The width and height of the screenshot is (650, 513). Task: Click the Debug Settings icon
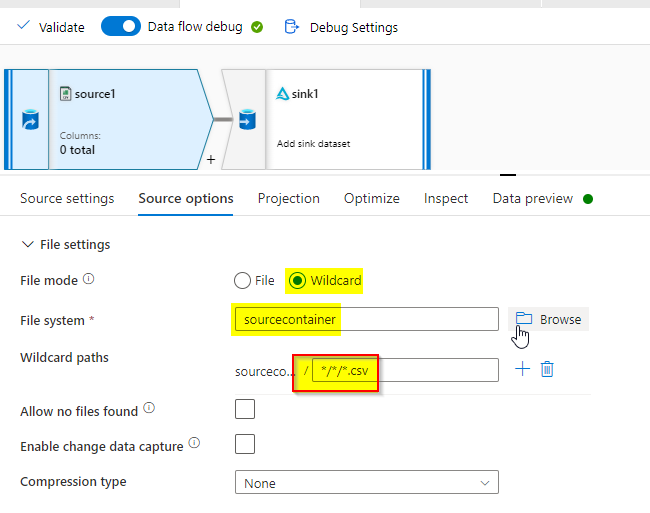(292, 27)
